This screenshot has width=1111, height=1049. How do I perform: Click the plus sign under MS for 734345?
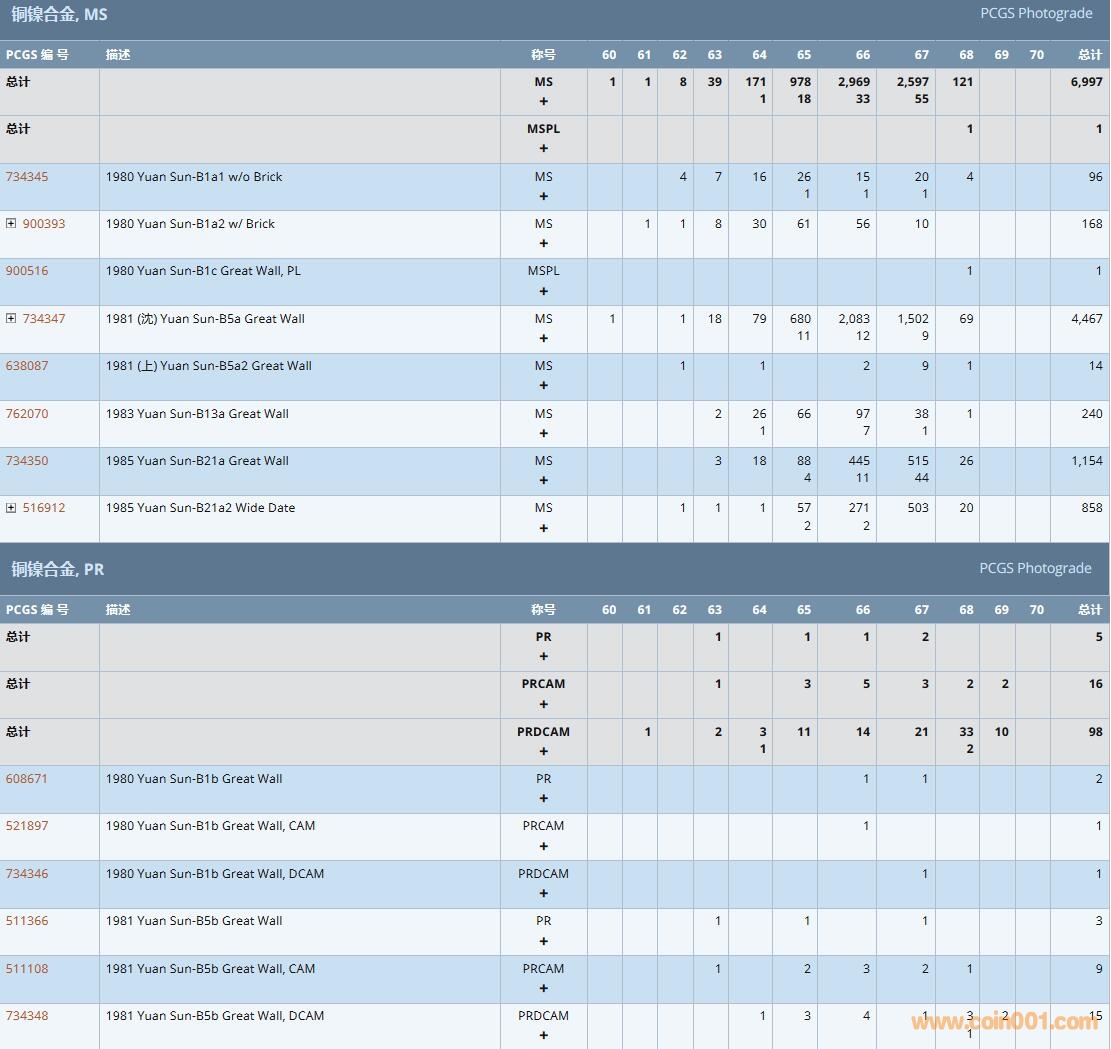[x=544, y=196]
